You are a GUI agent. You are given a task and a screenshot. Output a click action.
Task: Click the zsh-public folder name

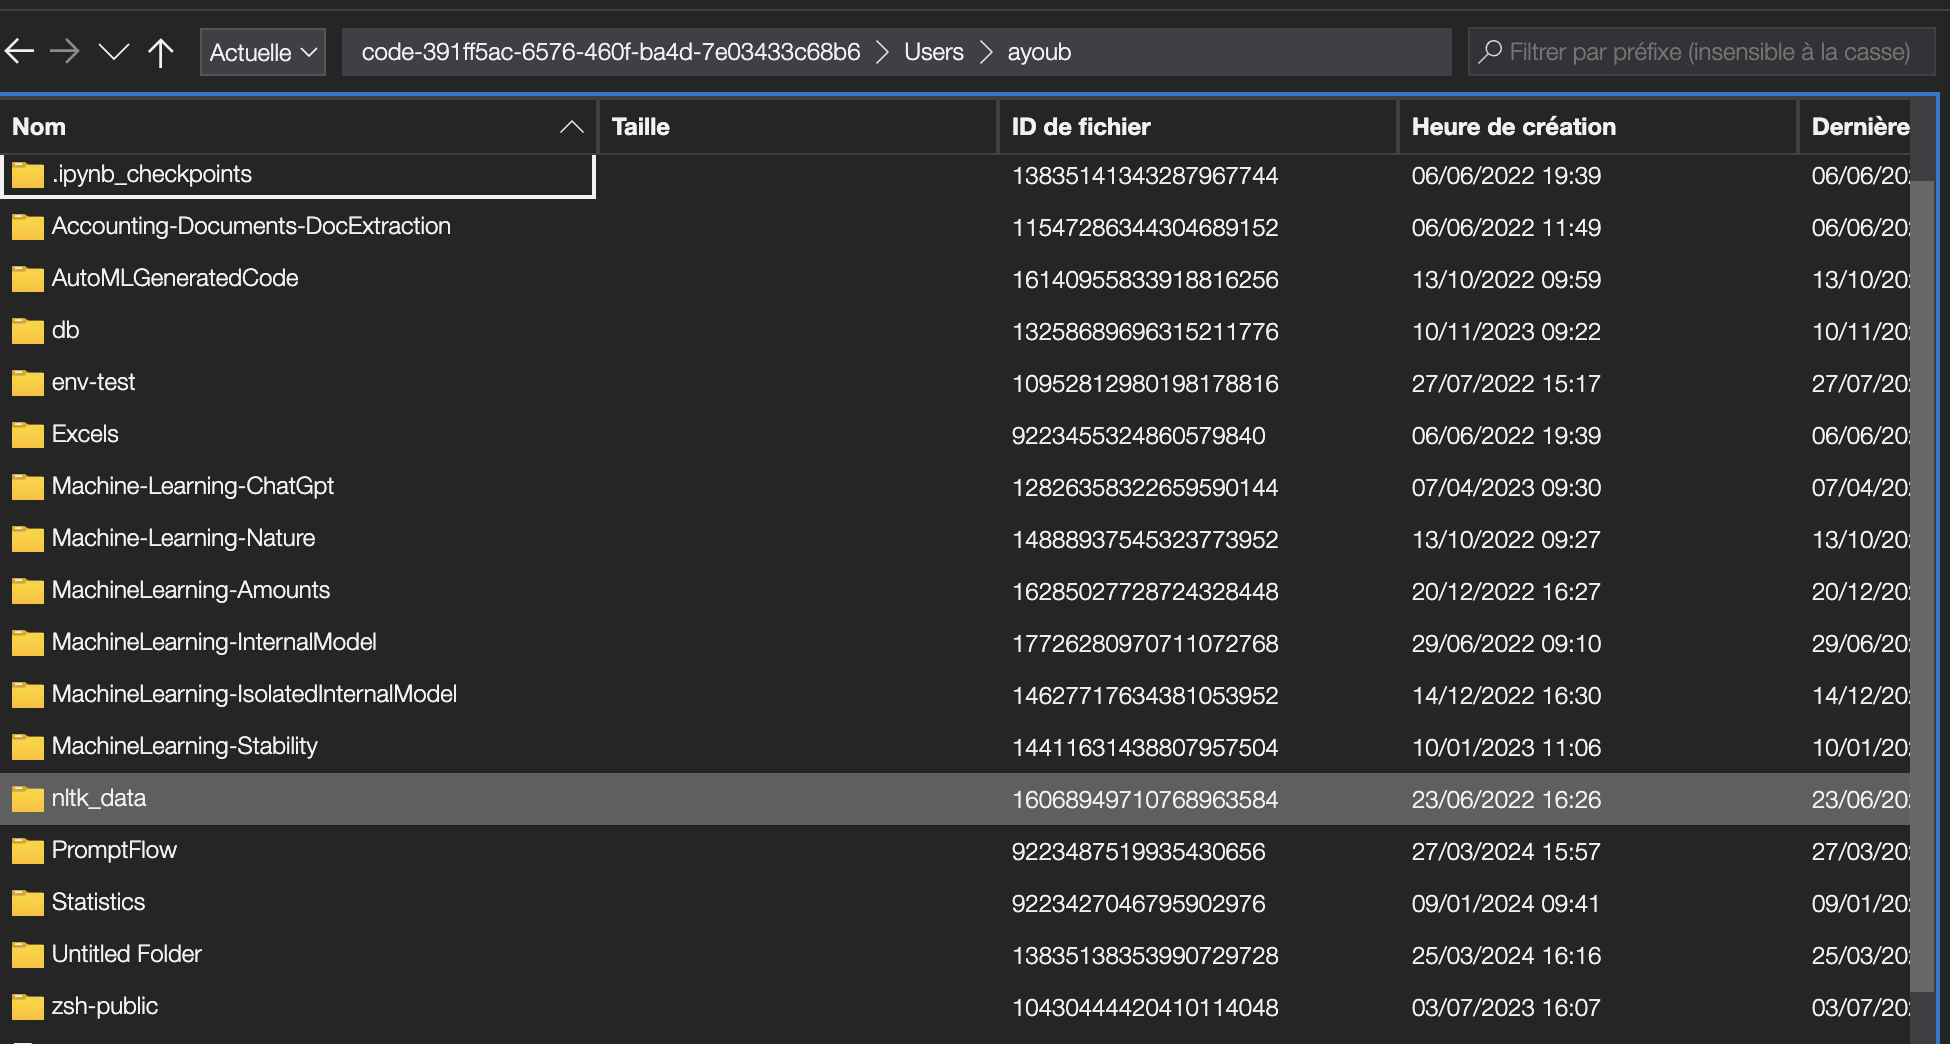[x=105, y=1006]
